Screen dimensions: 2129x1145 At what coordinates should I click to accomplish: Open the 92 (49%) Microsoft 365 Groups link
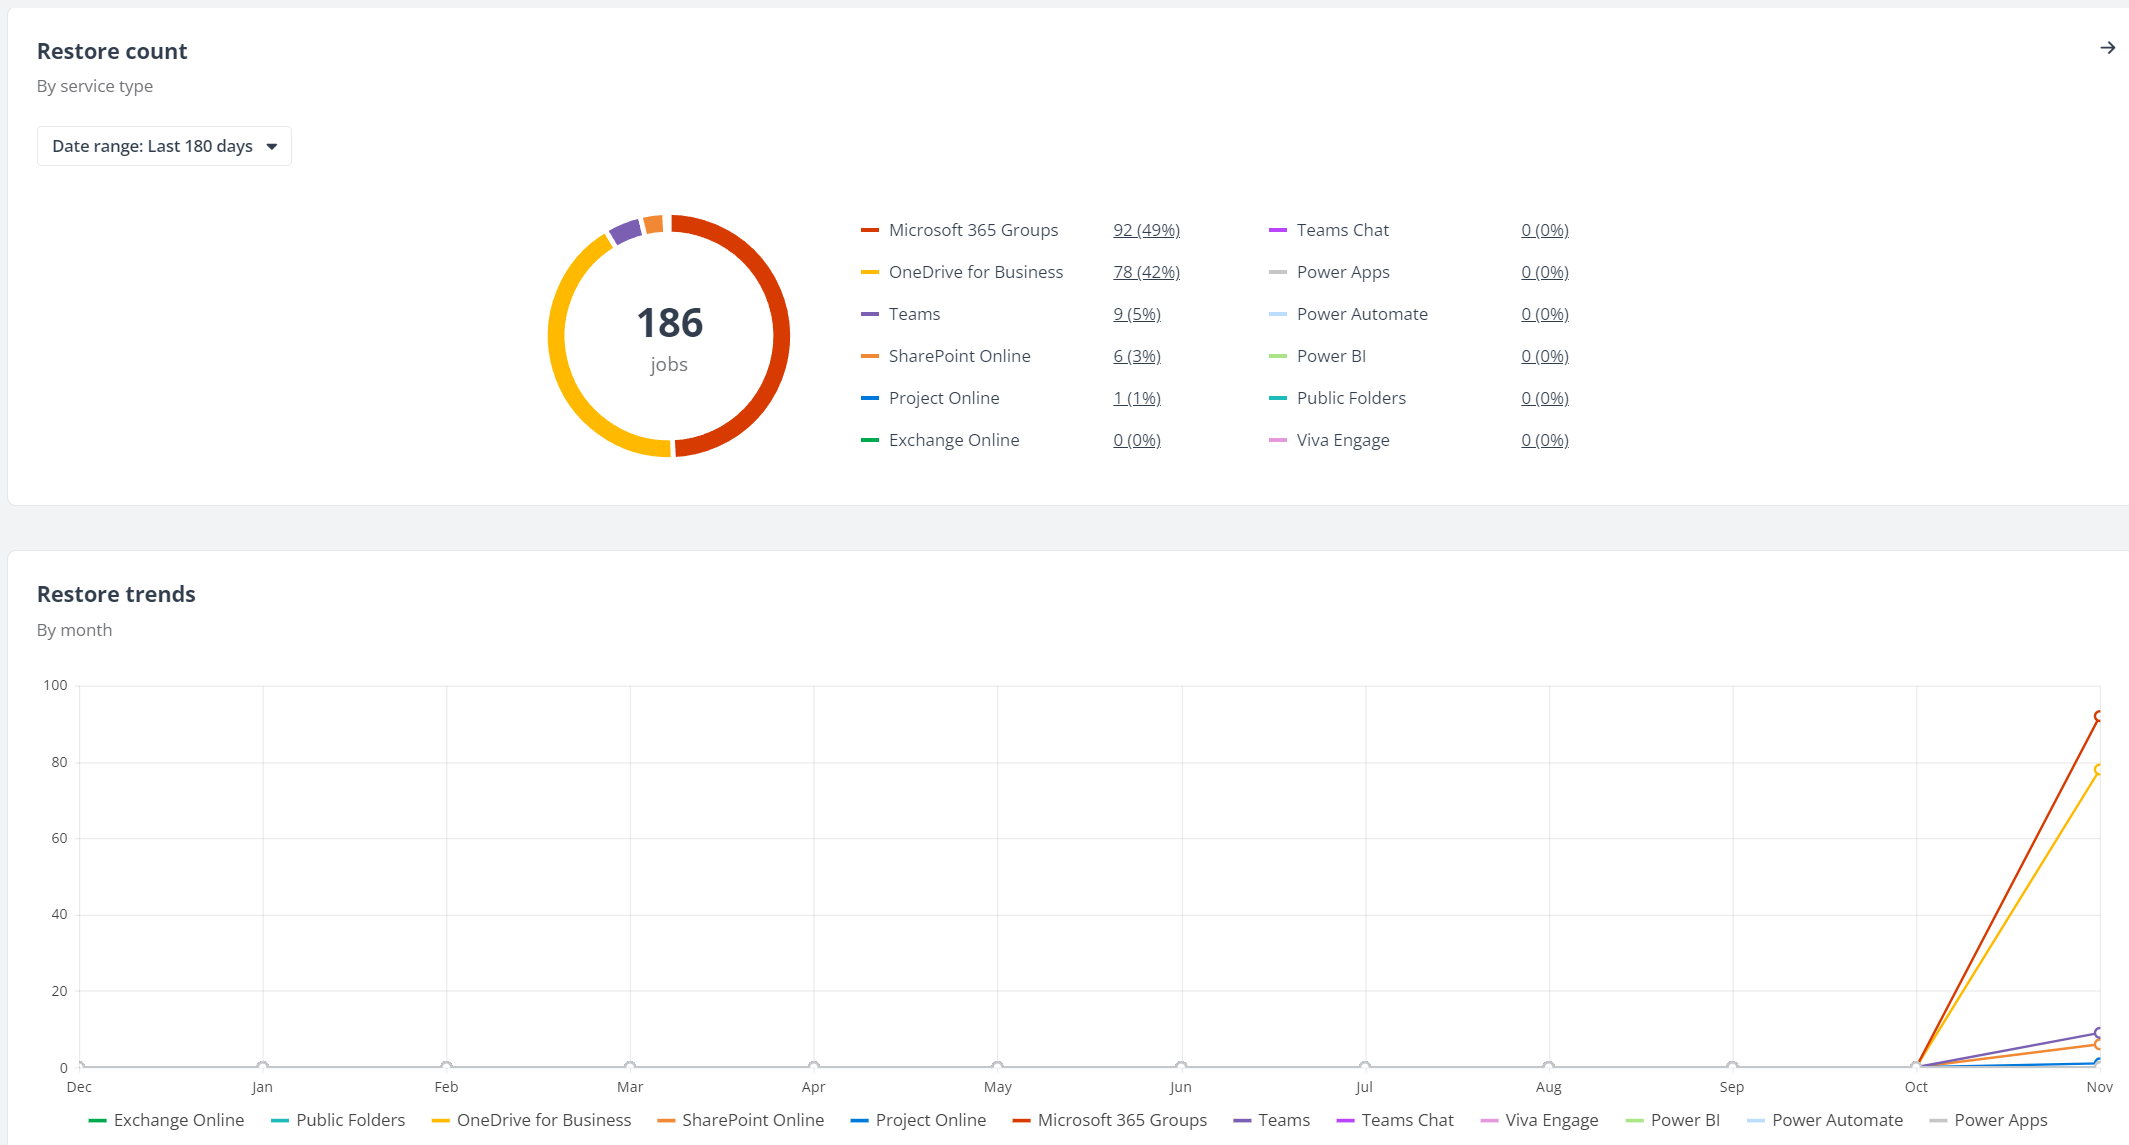coord(1146,230)
